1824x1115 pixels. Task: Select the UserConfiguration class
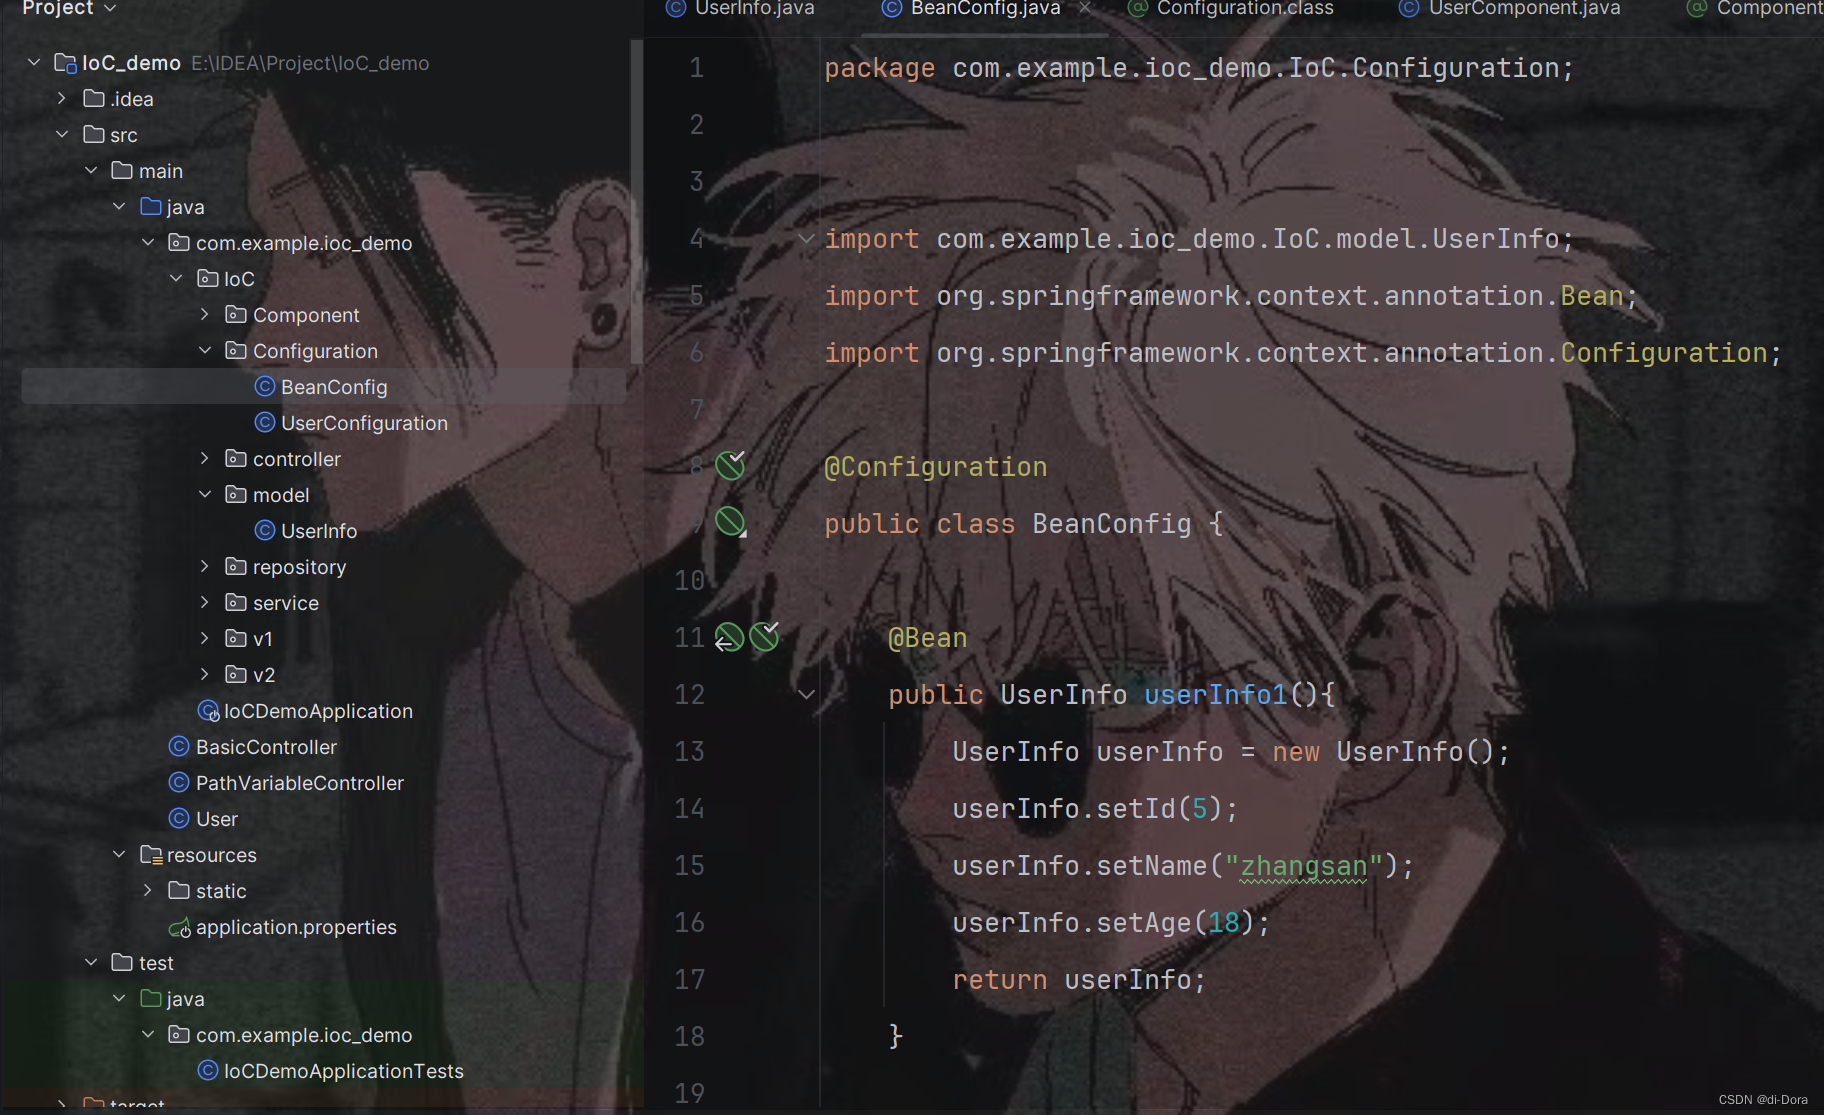tap(364, 423)
